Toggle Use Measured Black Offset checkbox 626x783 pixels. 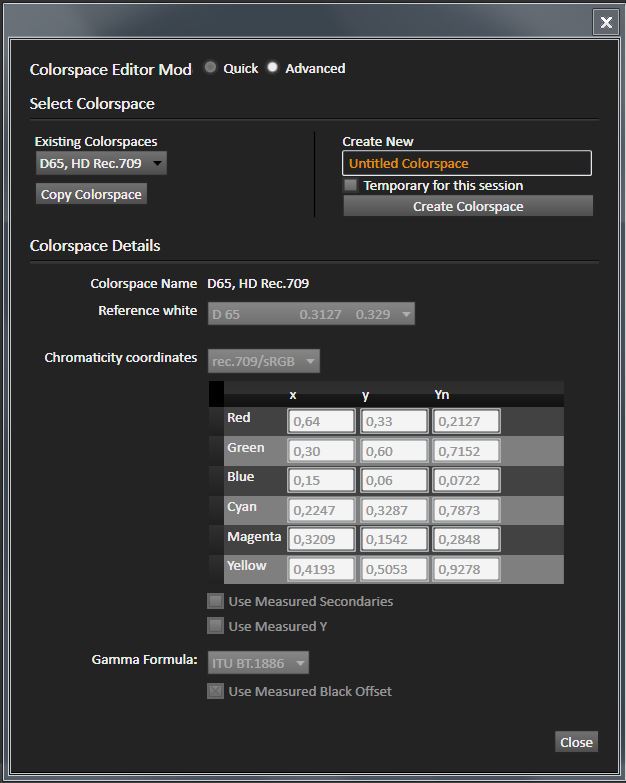(215, 691)
